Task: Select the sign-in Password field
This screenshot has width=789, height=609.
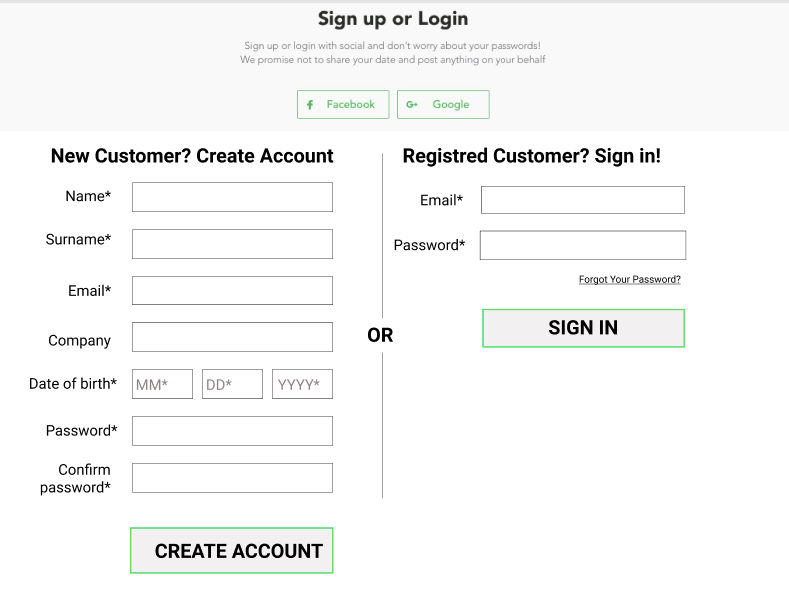Action: pyautogui.click(x=583, y=245)
